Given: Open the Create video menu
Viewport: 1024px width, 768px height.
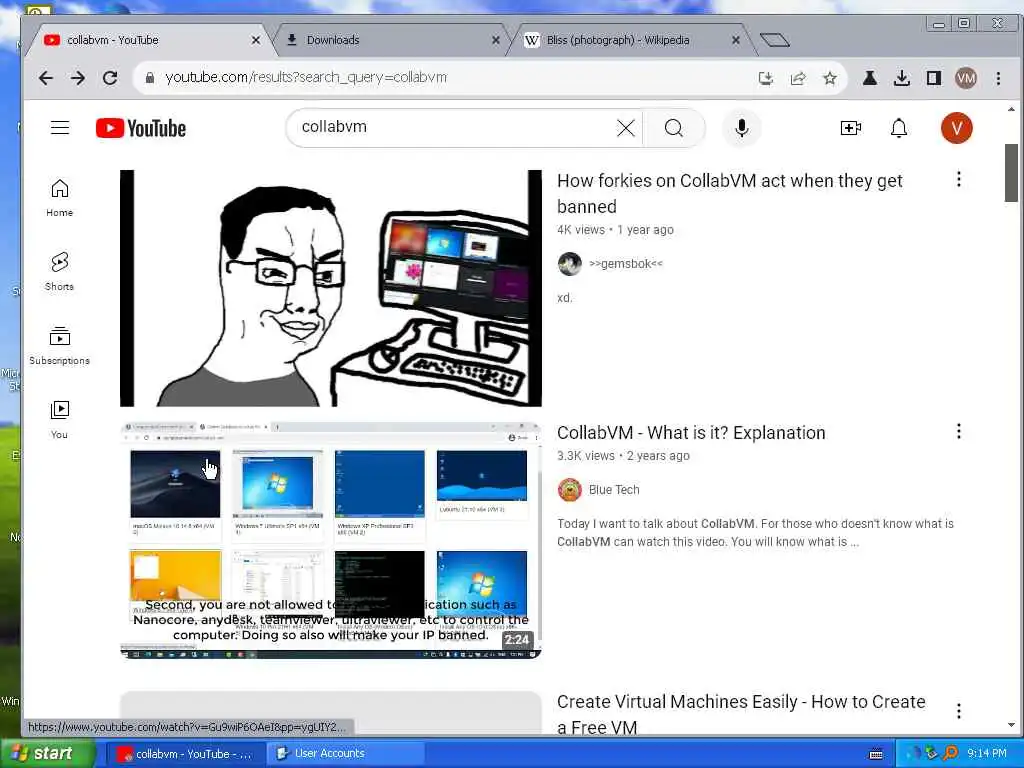Looking at the screenshot, I should [850, 128].
